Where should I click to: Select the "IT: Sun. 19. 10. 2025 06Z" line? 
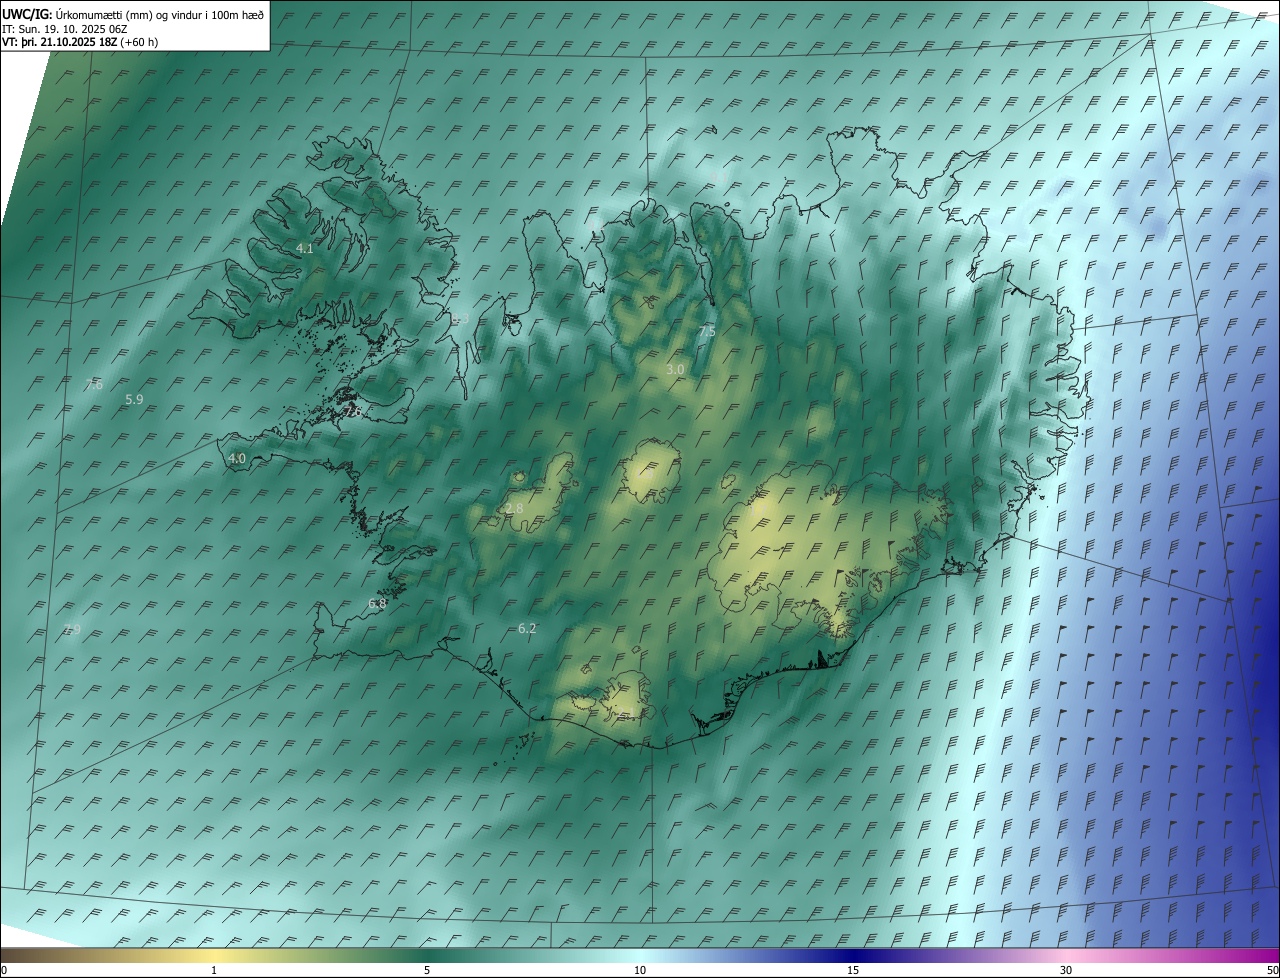click(65, 28)
